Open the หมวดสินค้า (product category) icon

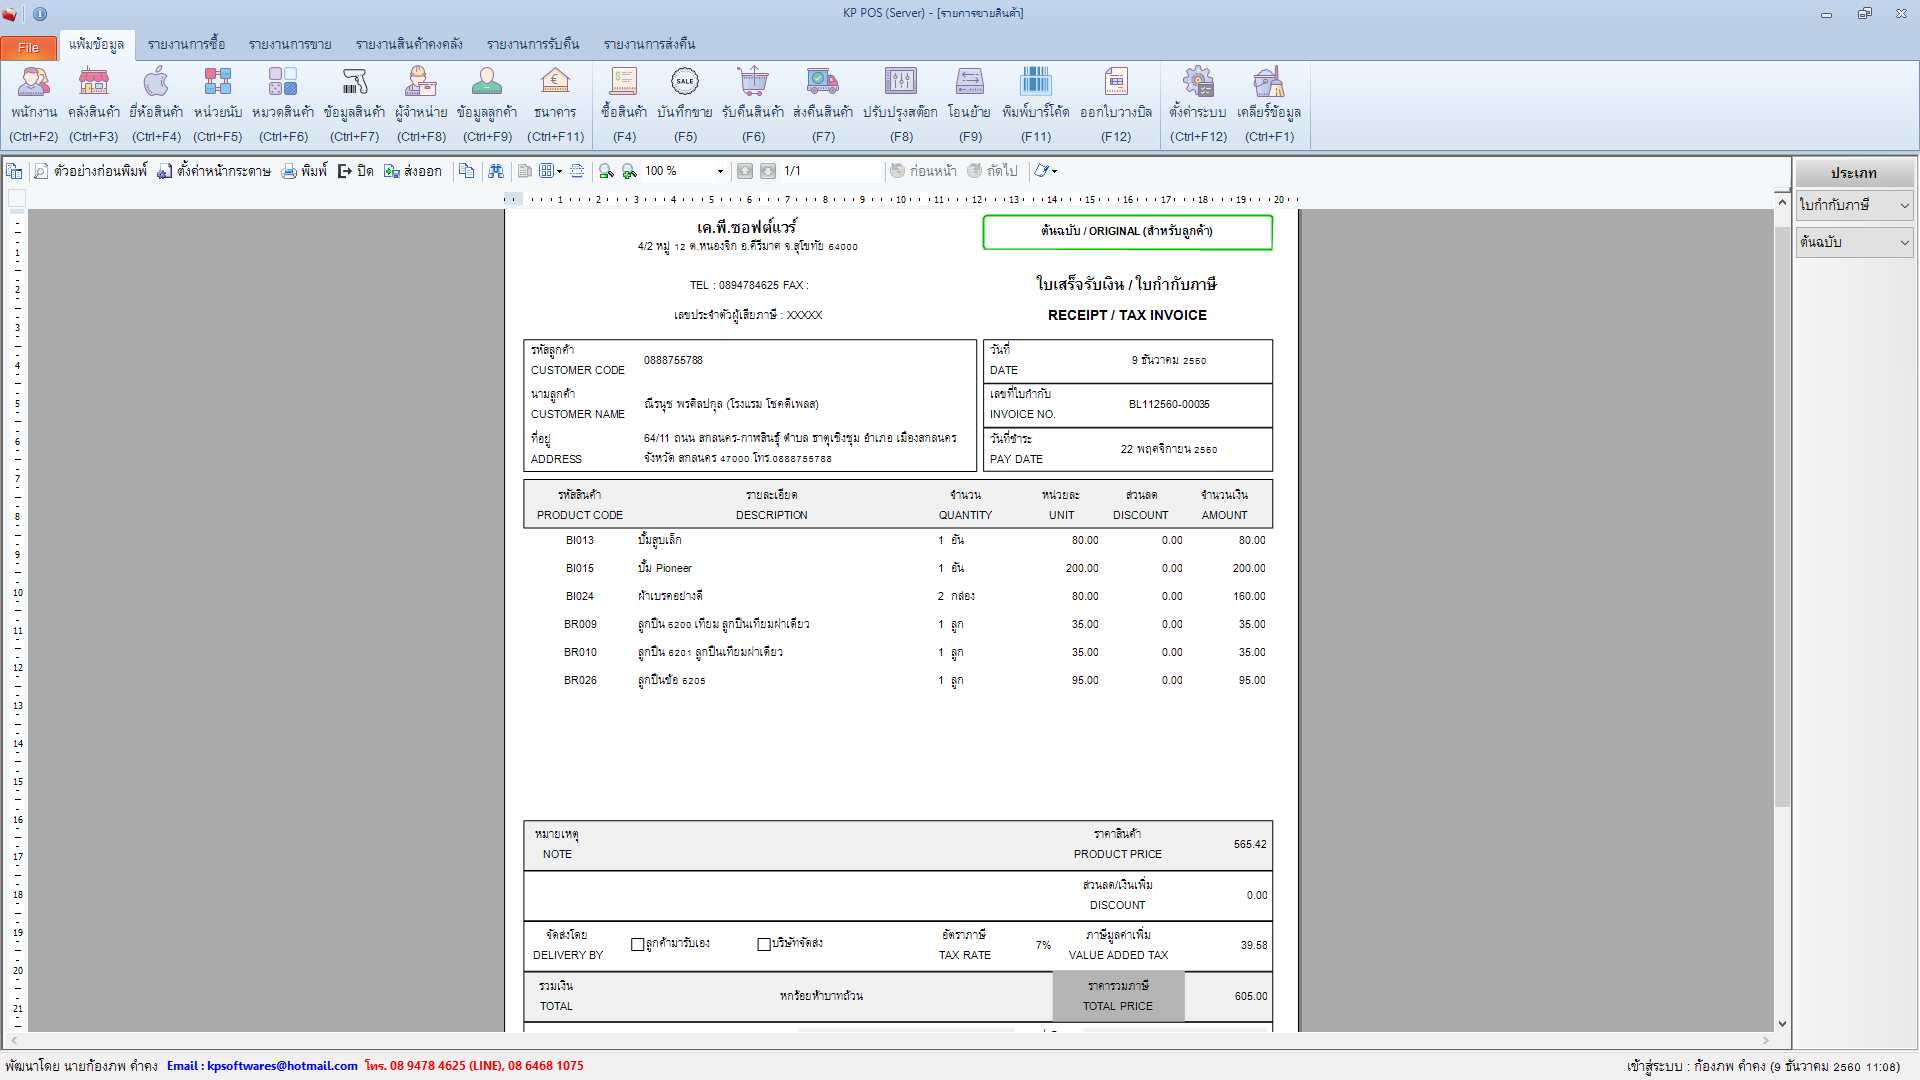[283, 105]
